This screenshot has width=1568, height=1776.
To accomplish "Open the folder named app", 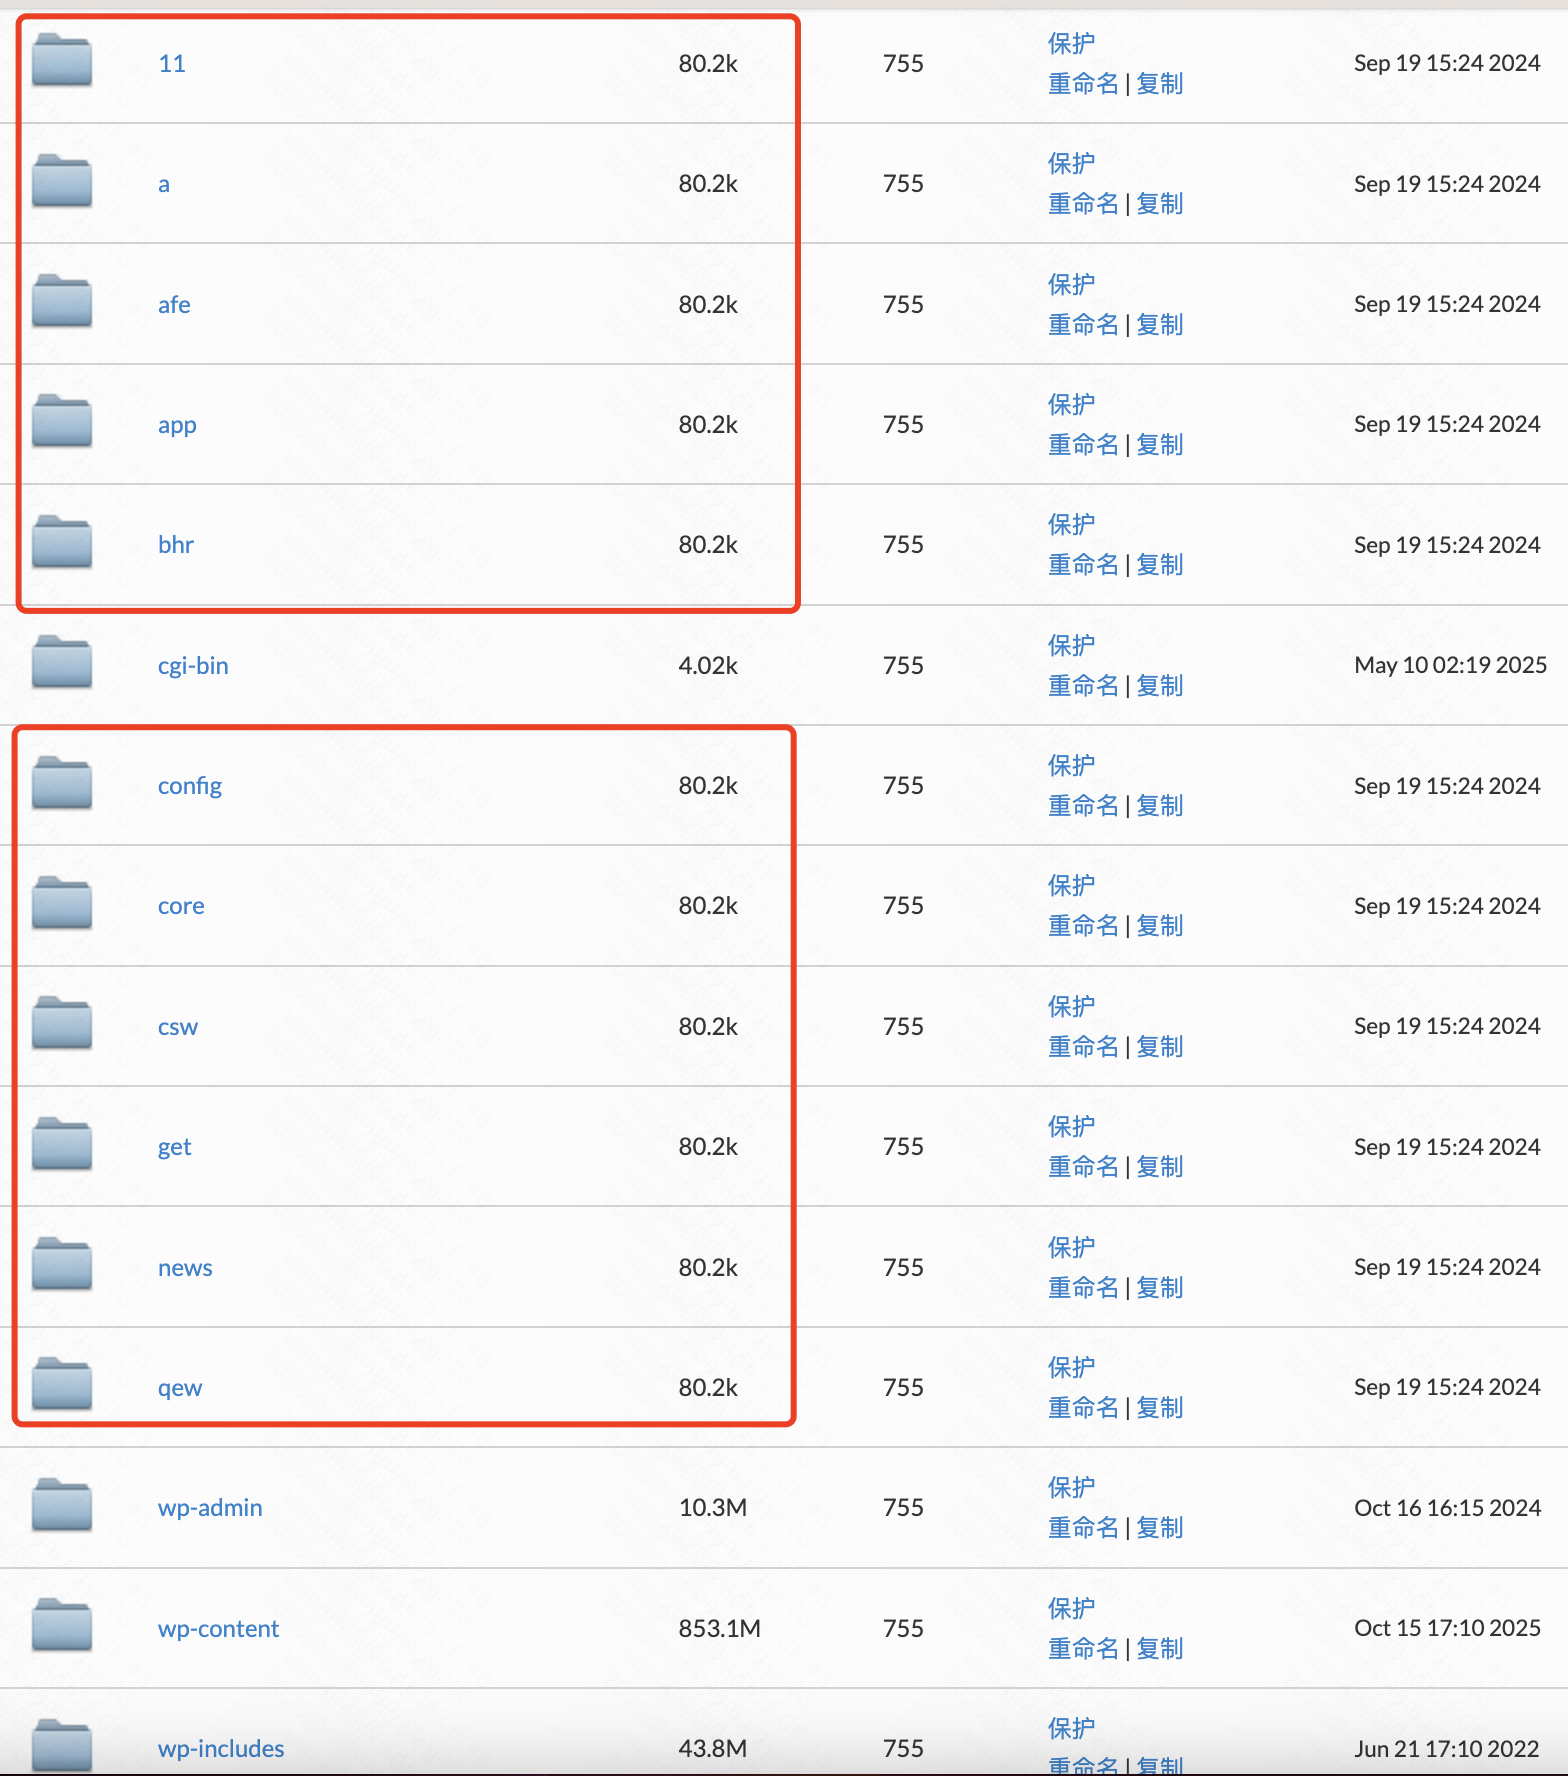I will click(177, 425).
